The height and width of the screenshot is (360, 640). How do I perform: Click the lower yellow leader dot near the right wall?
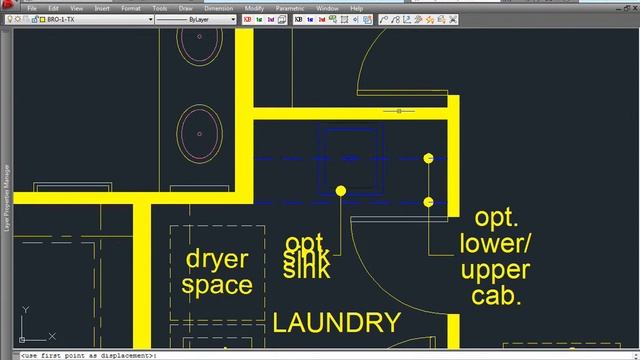(x=428, y=202)
